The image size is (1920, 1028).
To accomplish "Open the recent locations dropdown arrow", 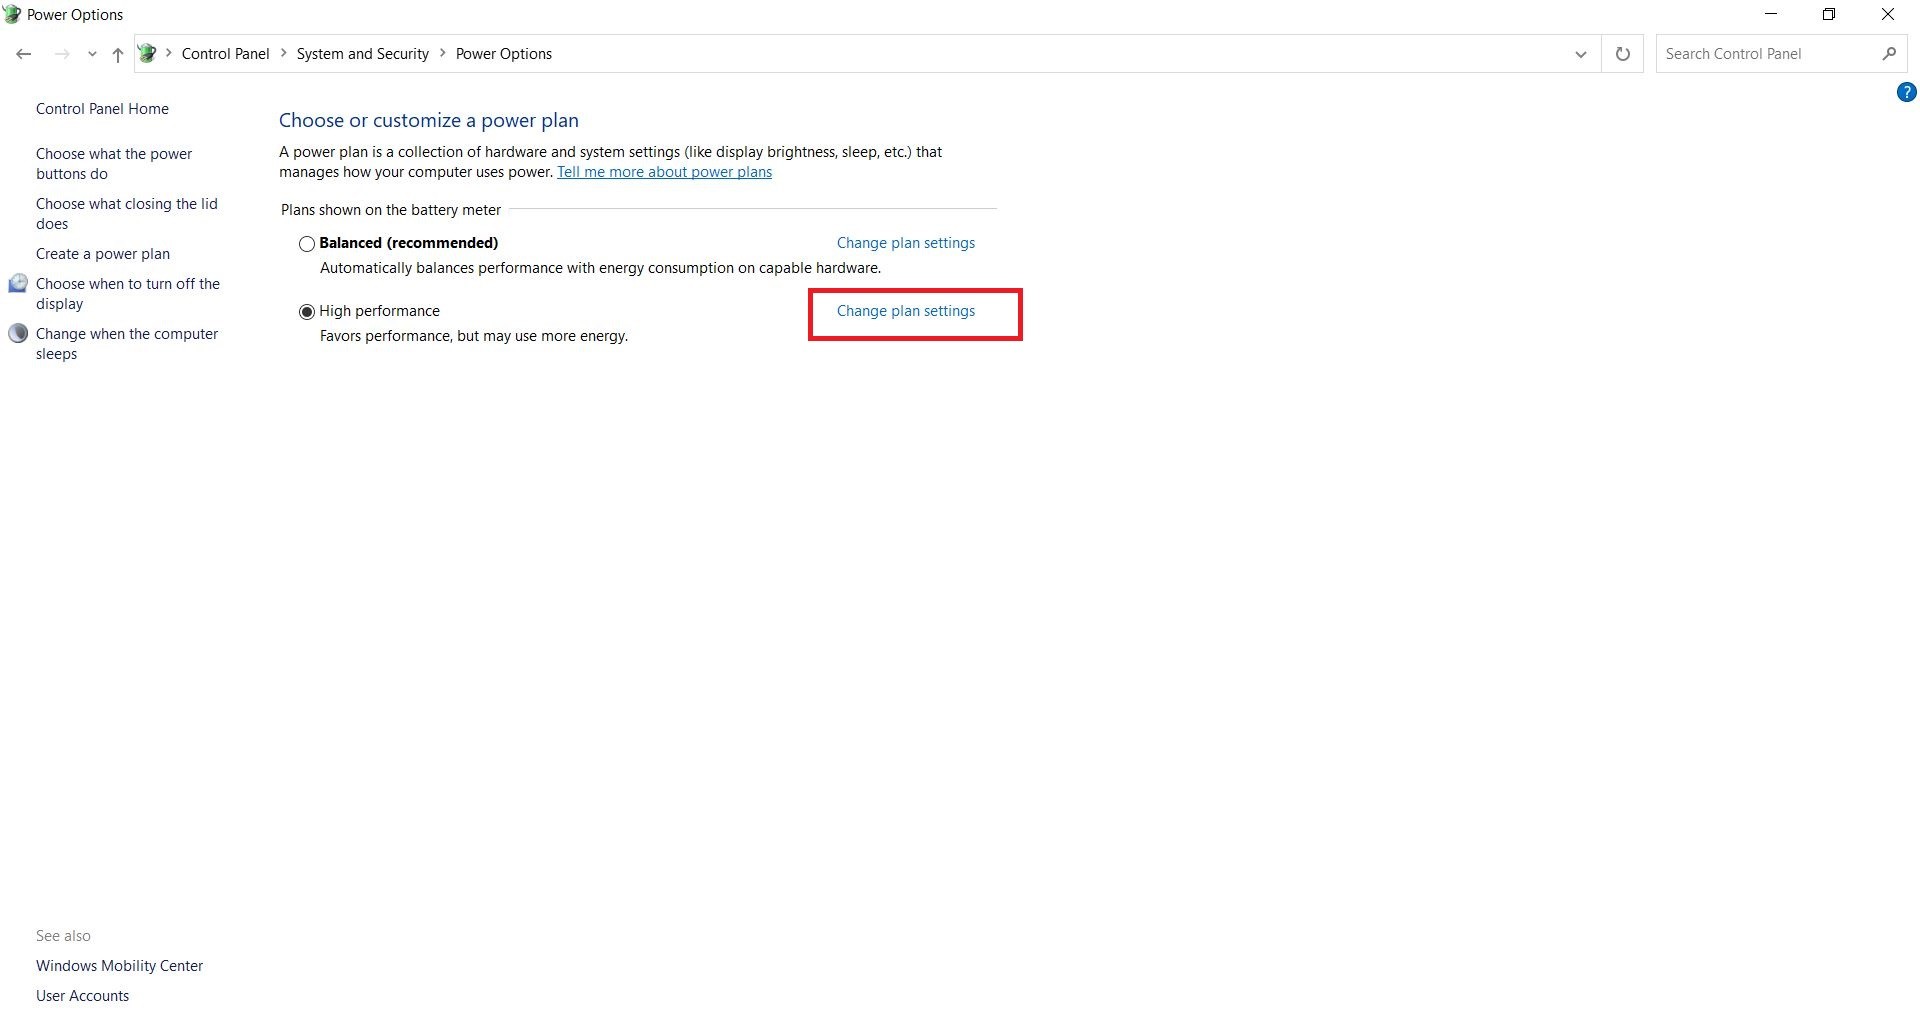I will point(92,54).
